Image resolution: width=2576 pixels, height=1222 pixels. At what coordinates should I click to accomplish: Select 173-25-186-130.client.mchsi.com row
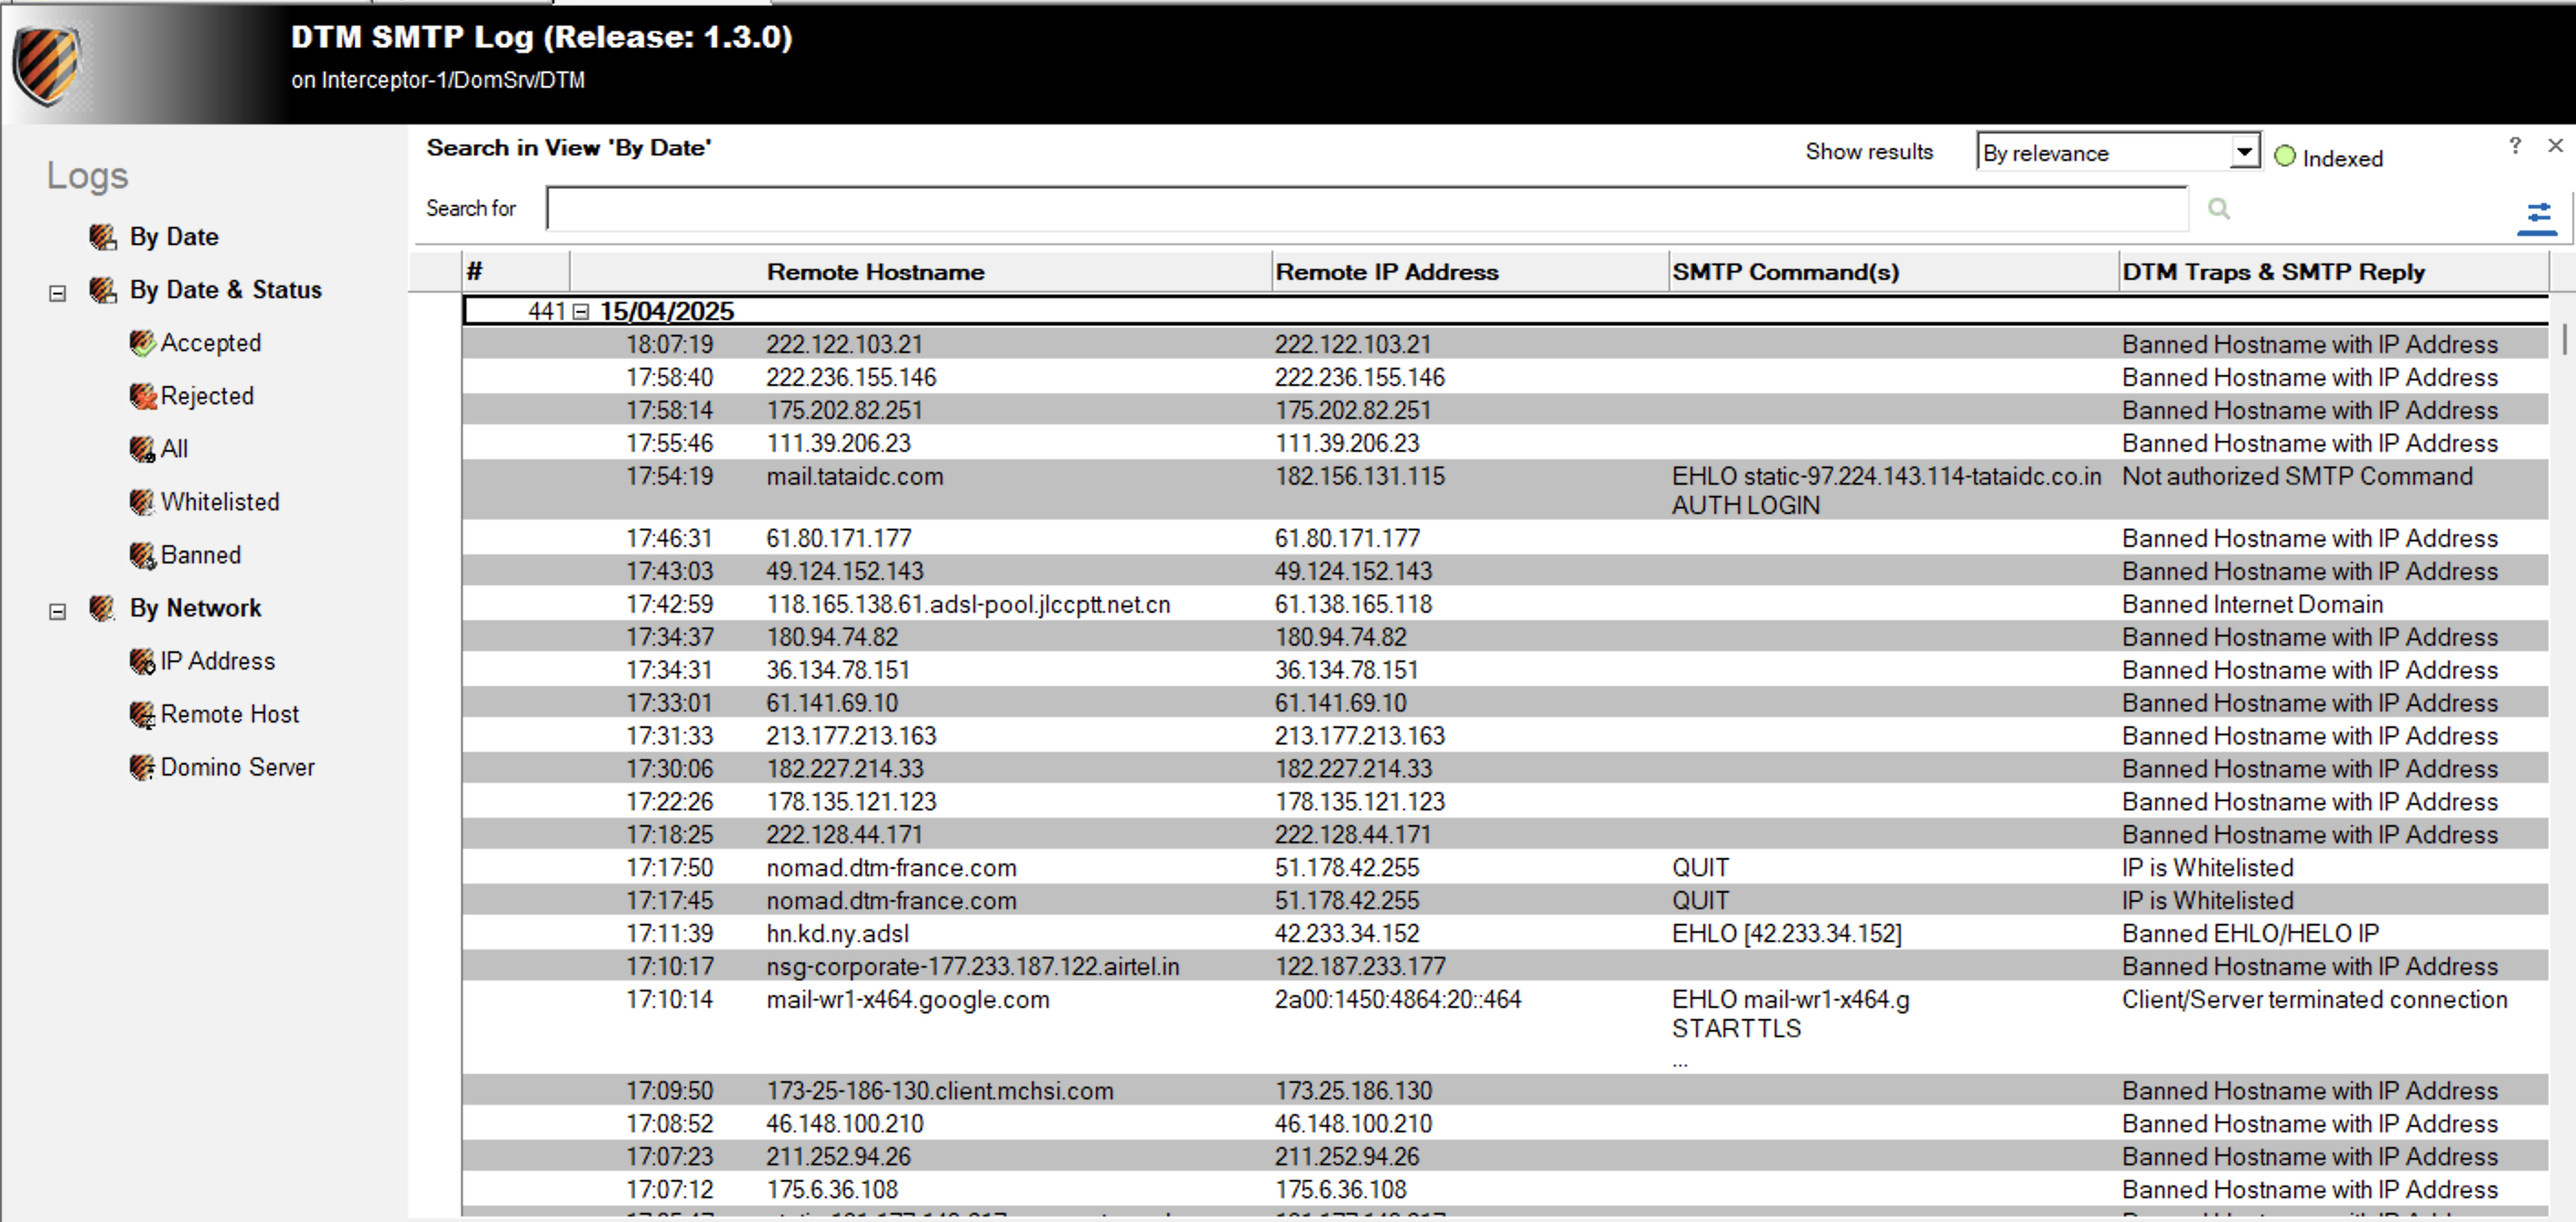(1504, 1090)
